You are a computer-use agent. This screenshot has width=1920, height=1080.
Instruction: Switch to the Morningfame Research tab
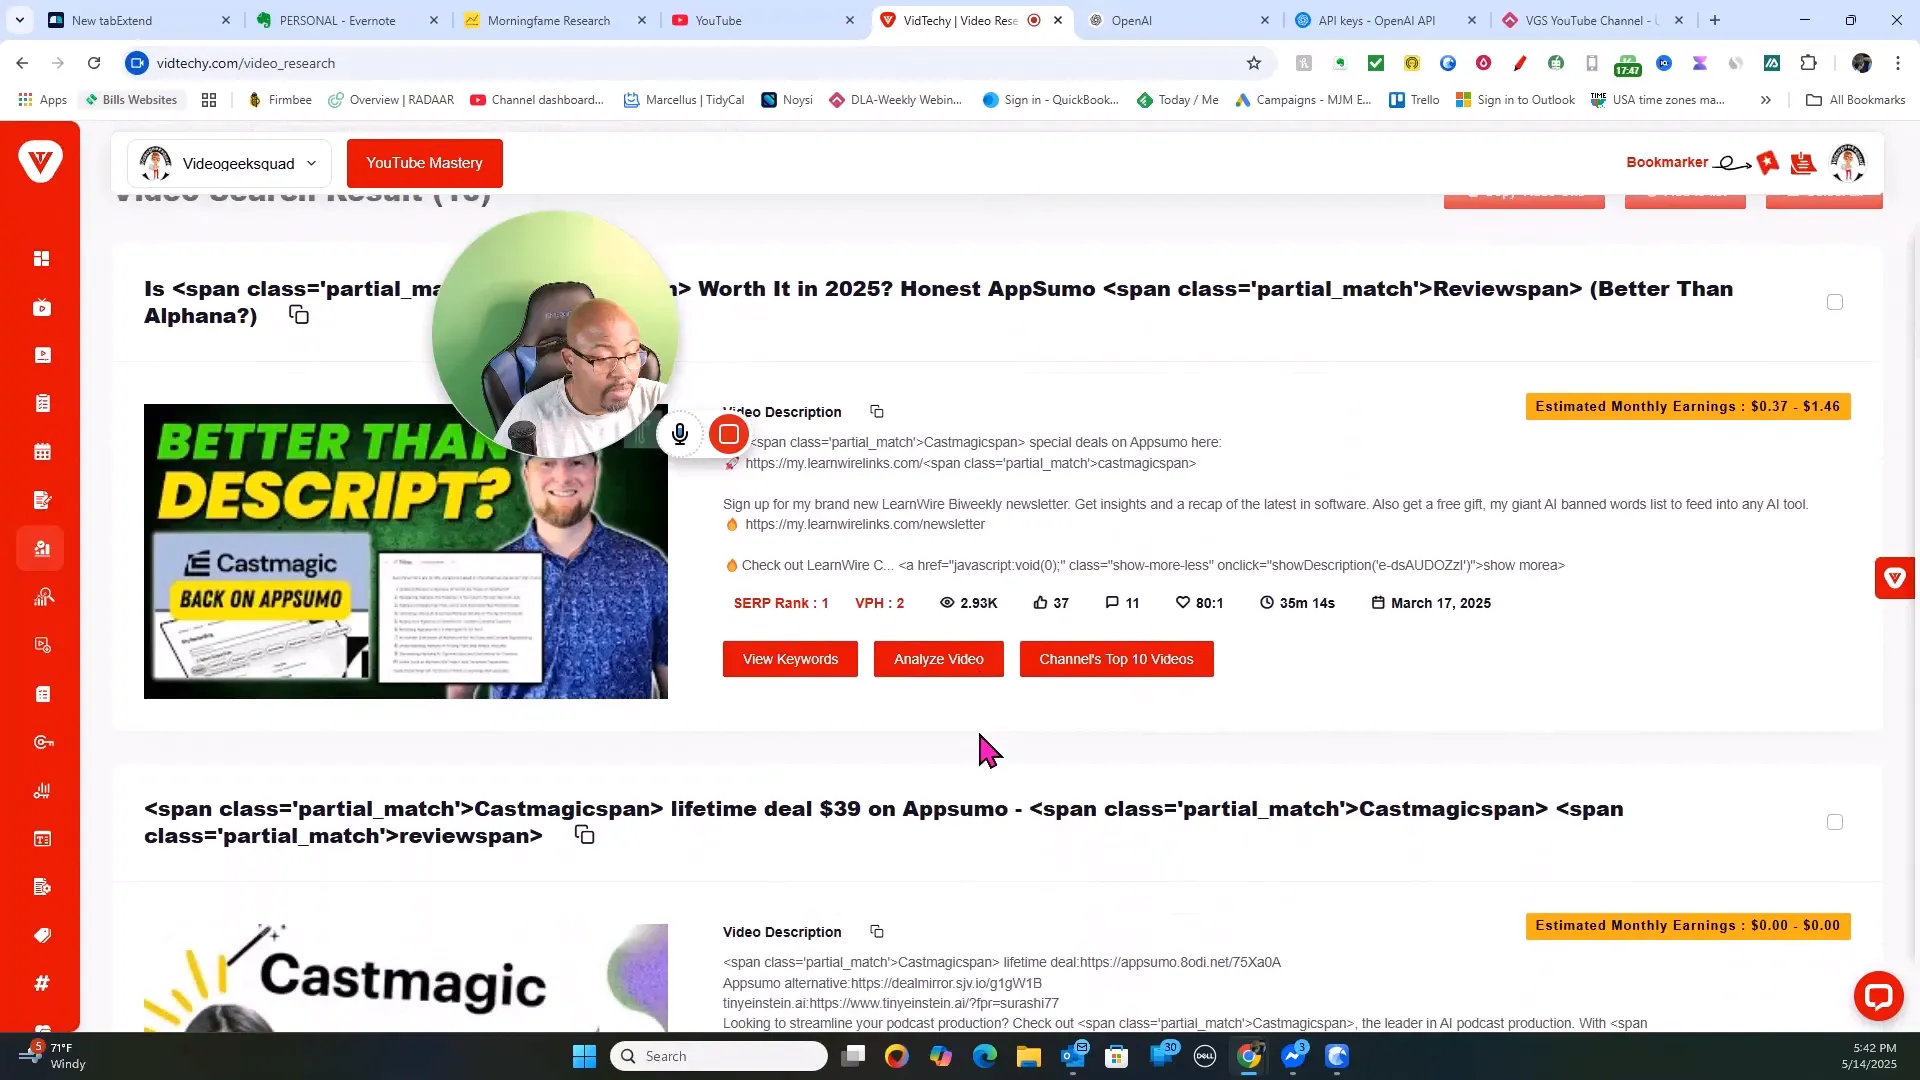click(554, 20)
